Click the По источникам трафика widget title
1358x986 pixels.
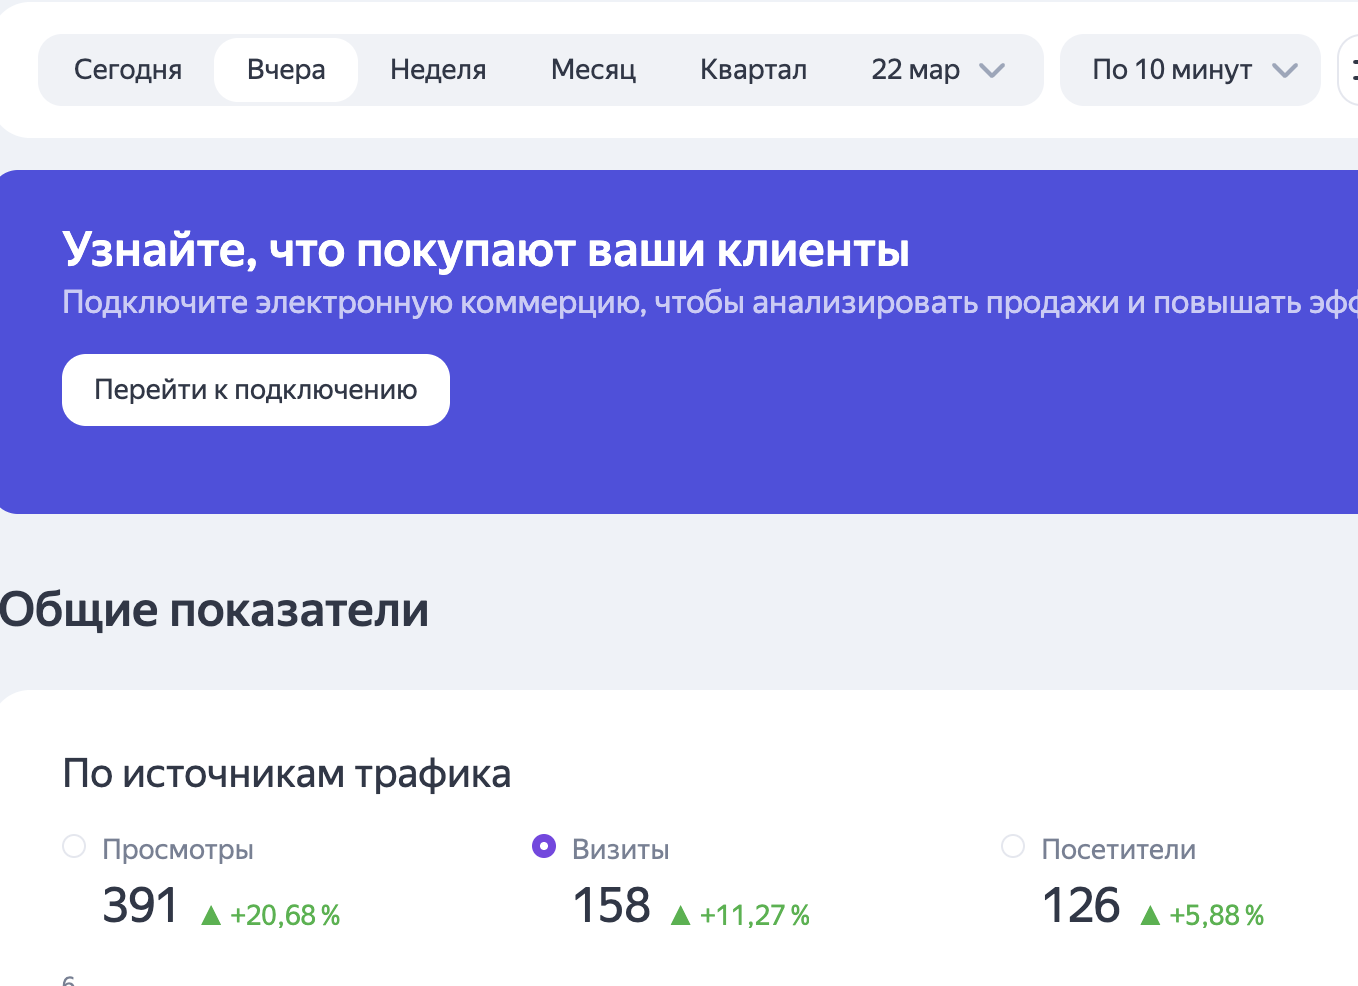(x=286, y=774)
